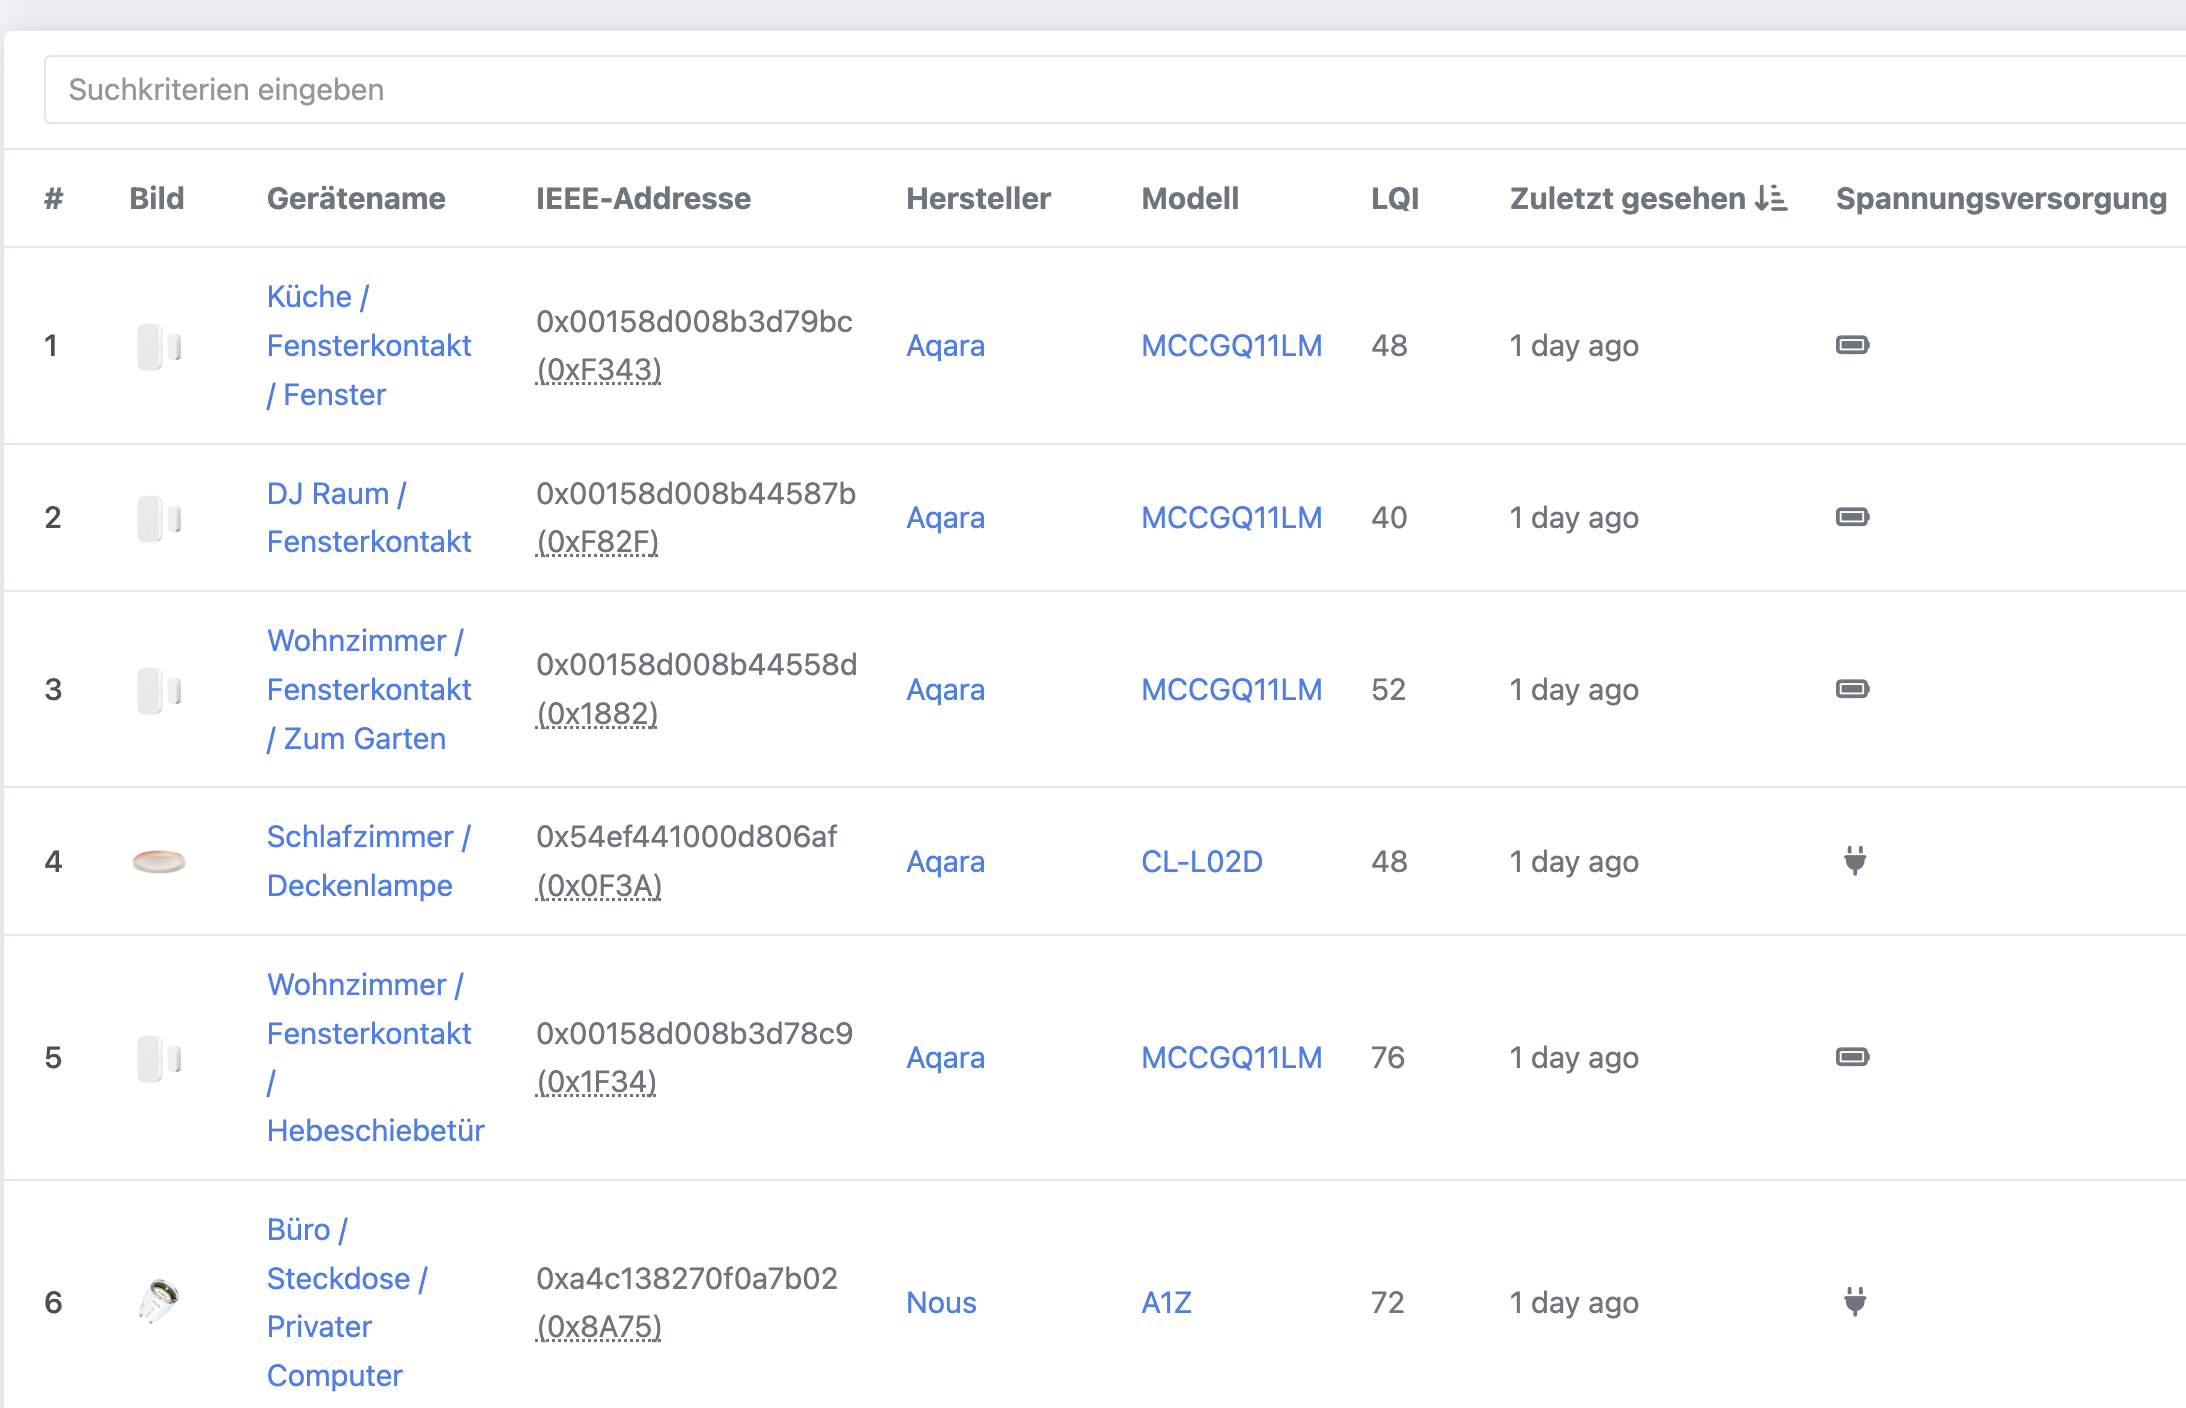Click the Hebeschiebetür sensor device image
Viewport: 2186px width, 1408px height.
[159, 1058]
